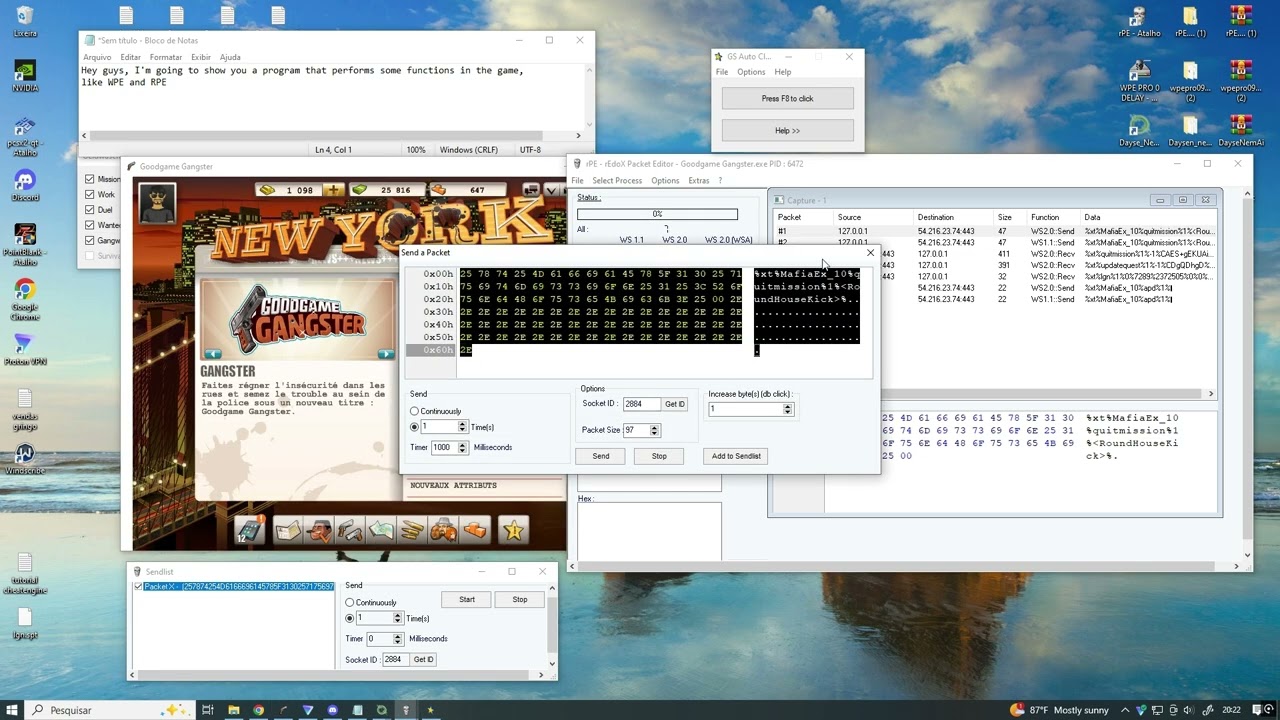1280x720 pixels.
Task: Click the Socket ID field in Send a Packet
Action: click(640, 404)
